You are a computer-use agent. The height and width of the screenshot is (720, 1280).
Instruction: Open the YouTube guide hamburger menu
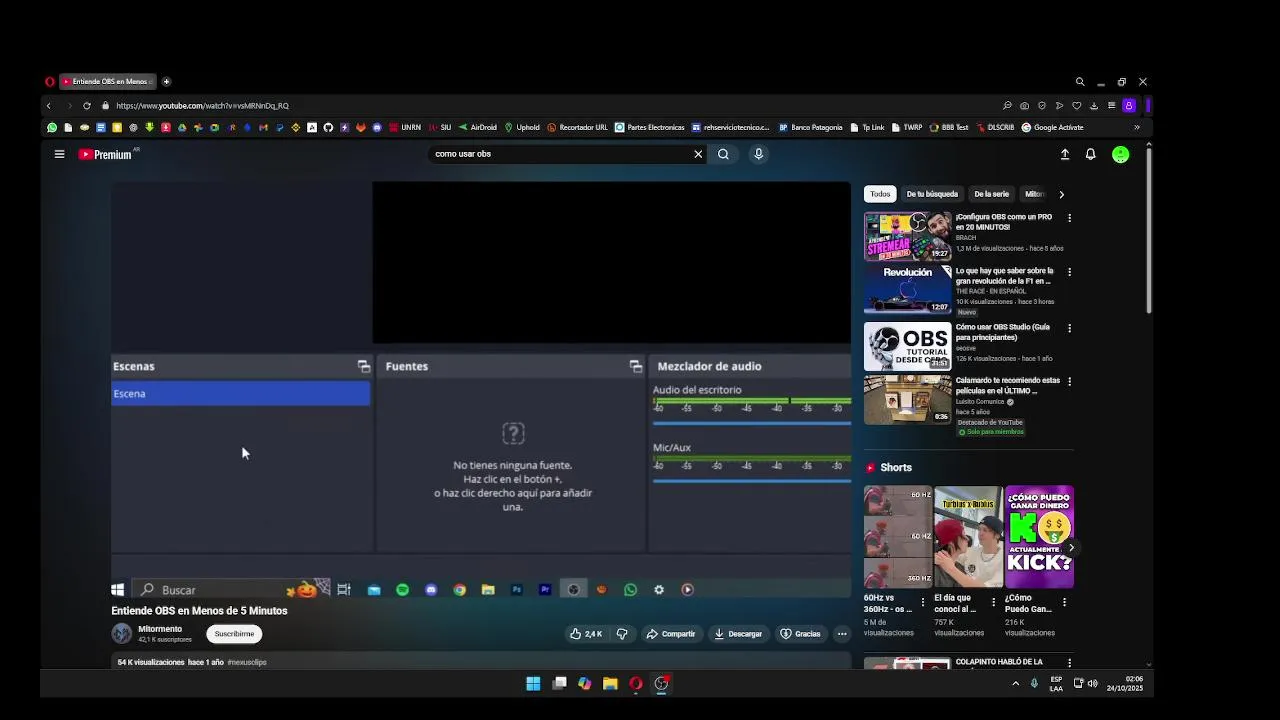[59, 154]
